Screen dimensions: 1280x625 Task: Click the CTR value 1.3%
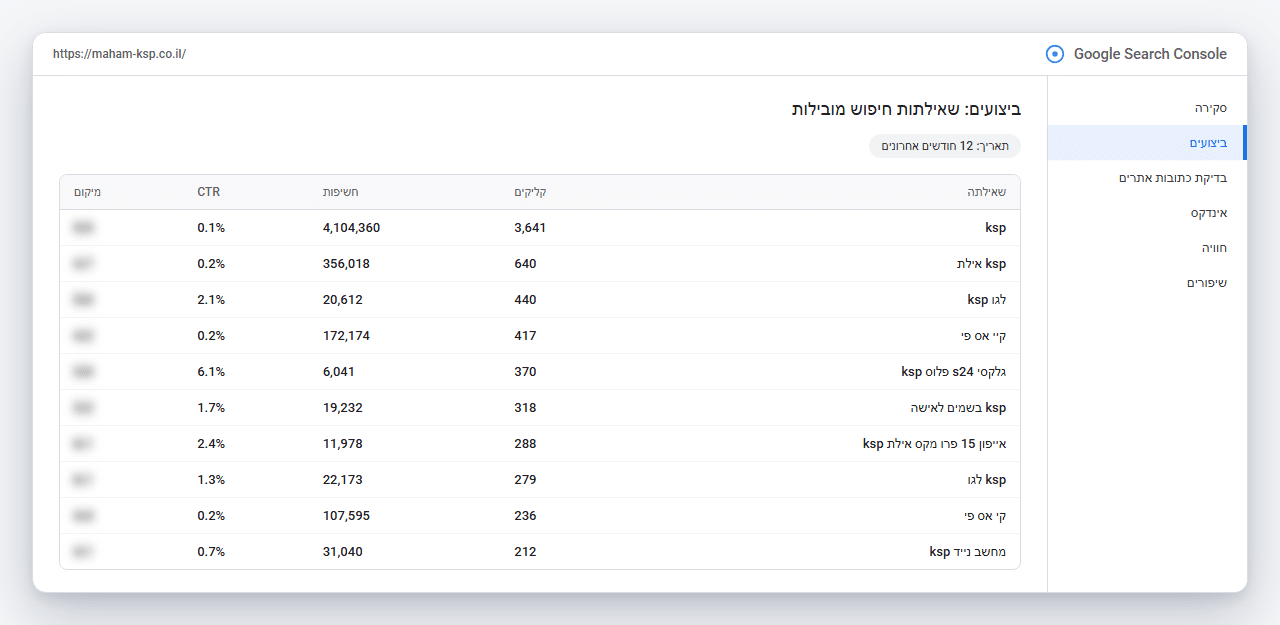(211, 480)
